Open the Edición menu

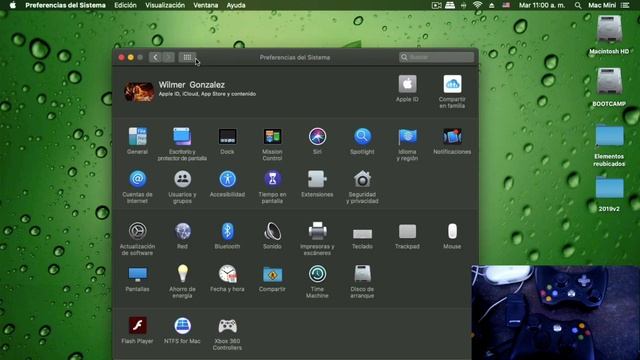(x=125, y=5)
